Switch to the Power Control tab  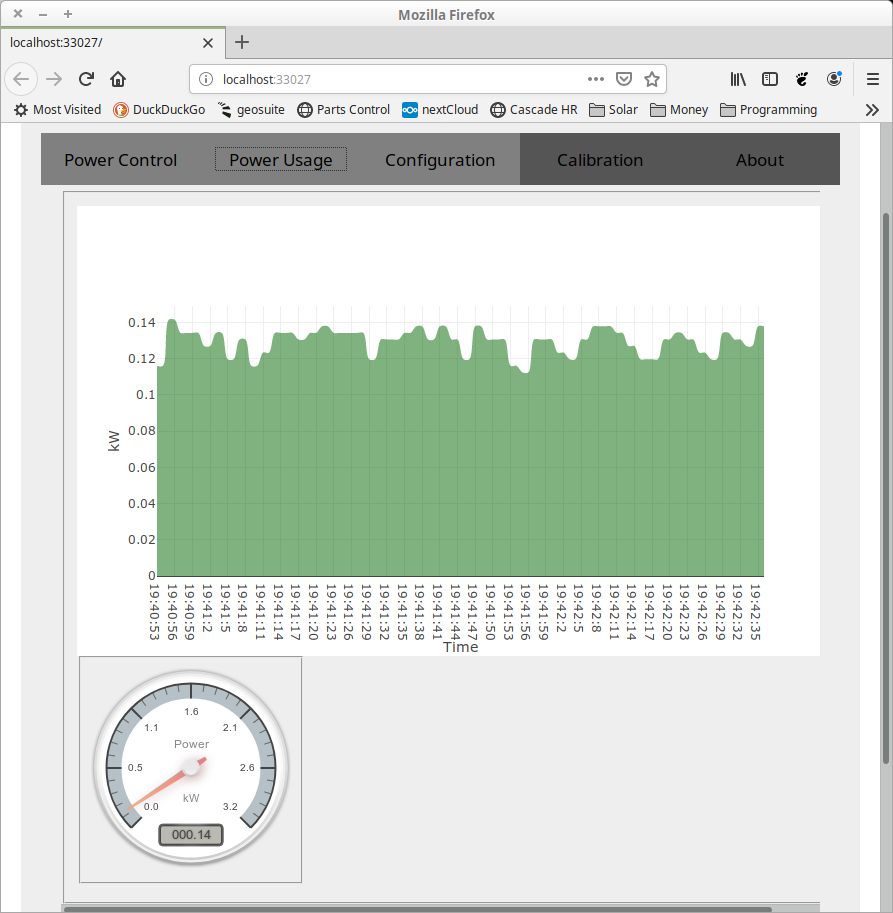coord(120,160)
